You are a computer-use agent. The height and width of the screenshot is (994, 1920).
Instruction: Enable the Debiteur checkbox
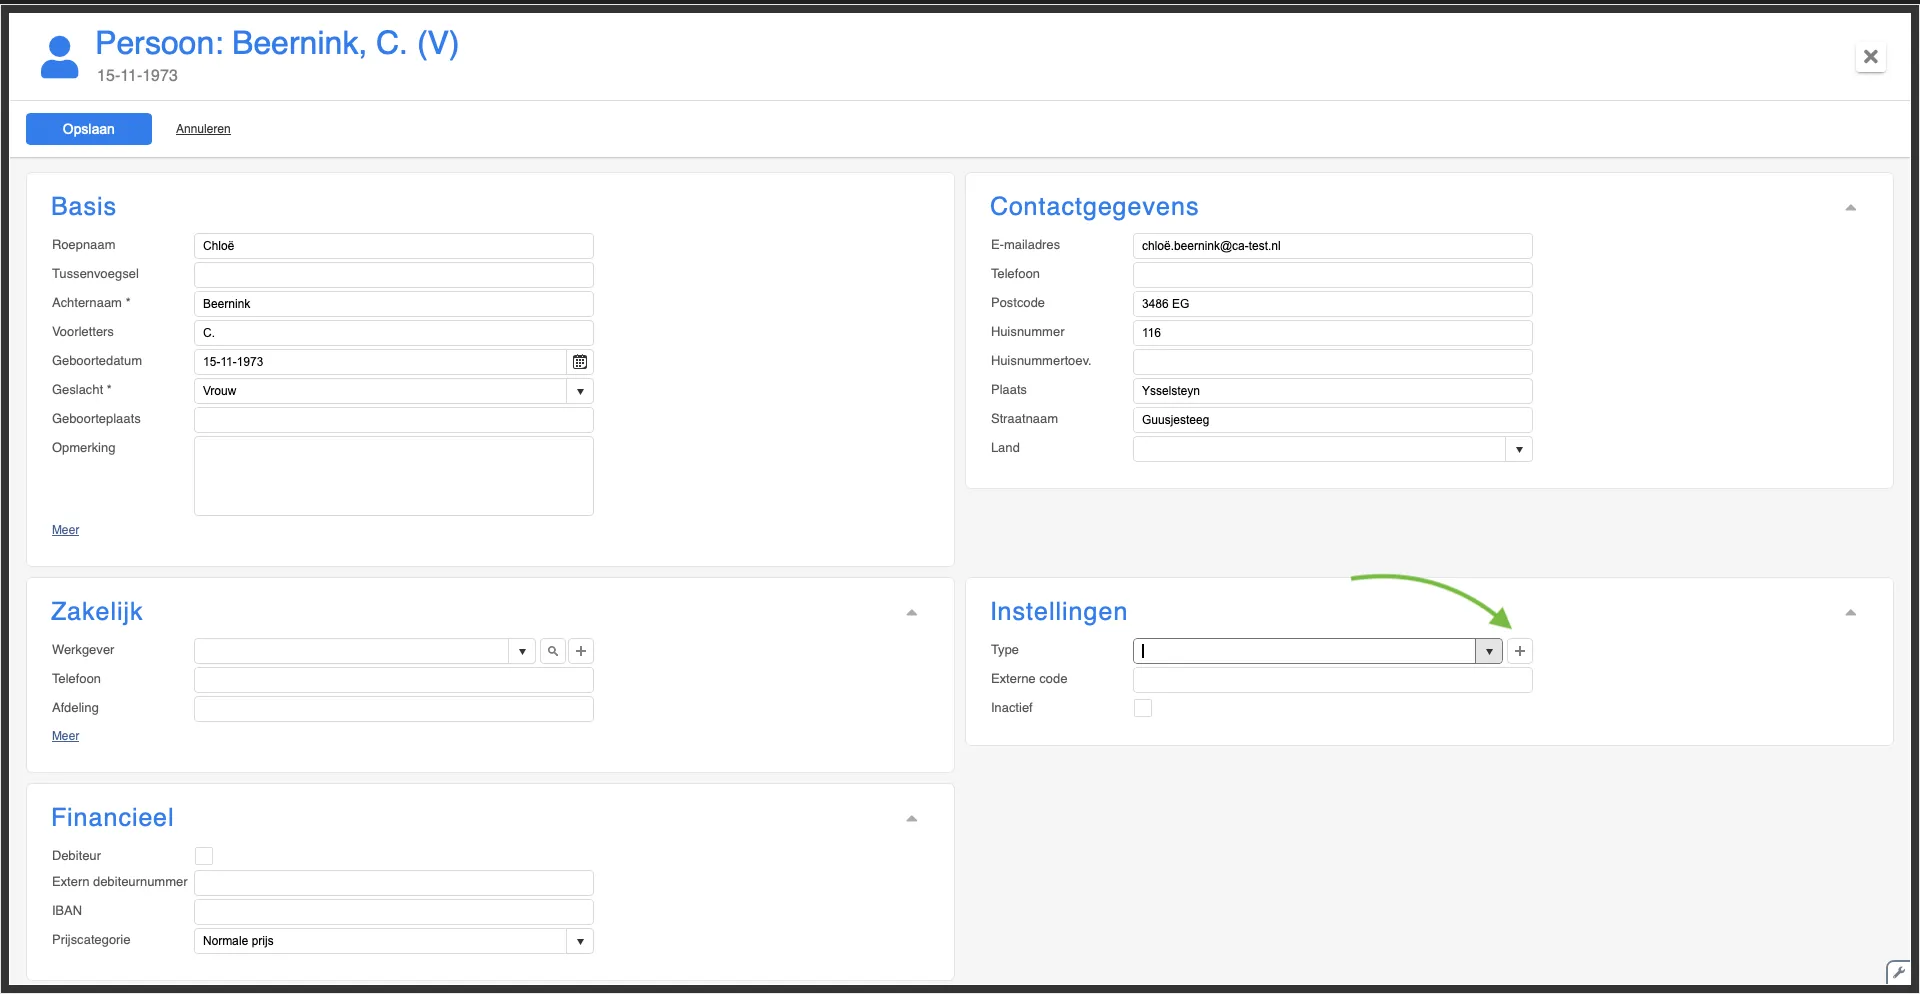point(204,856)
